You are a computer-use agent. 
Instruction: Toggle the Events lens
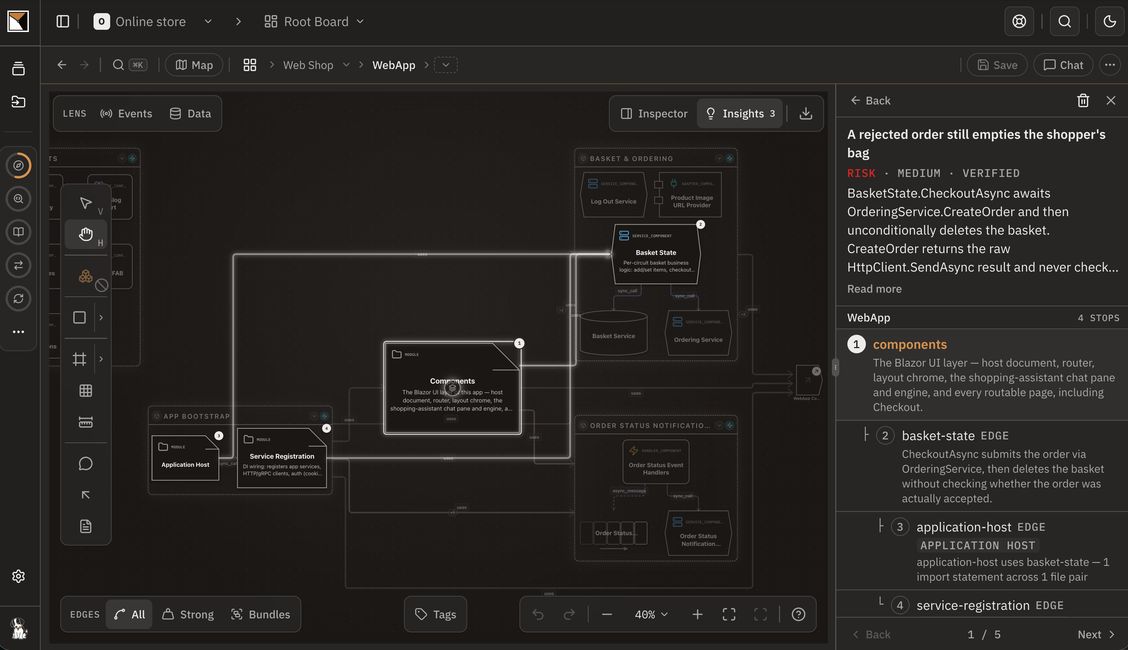coord(126,114)
